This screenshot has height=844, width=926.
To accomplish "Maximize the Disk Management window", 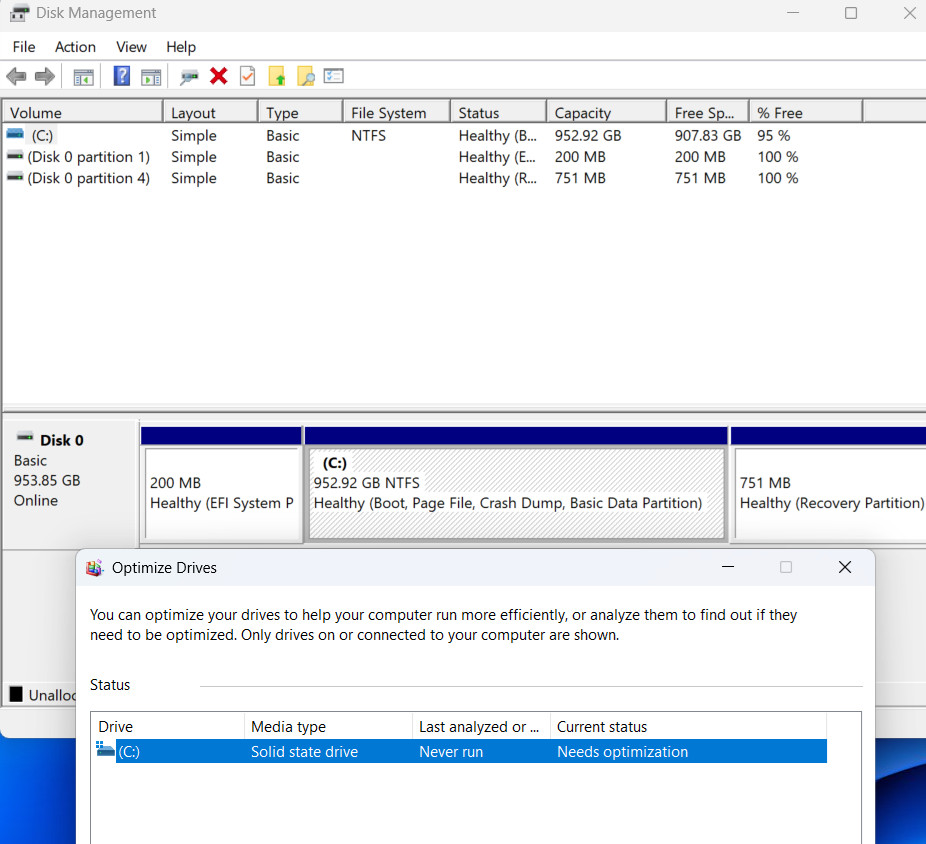I will click(851, 13).
